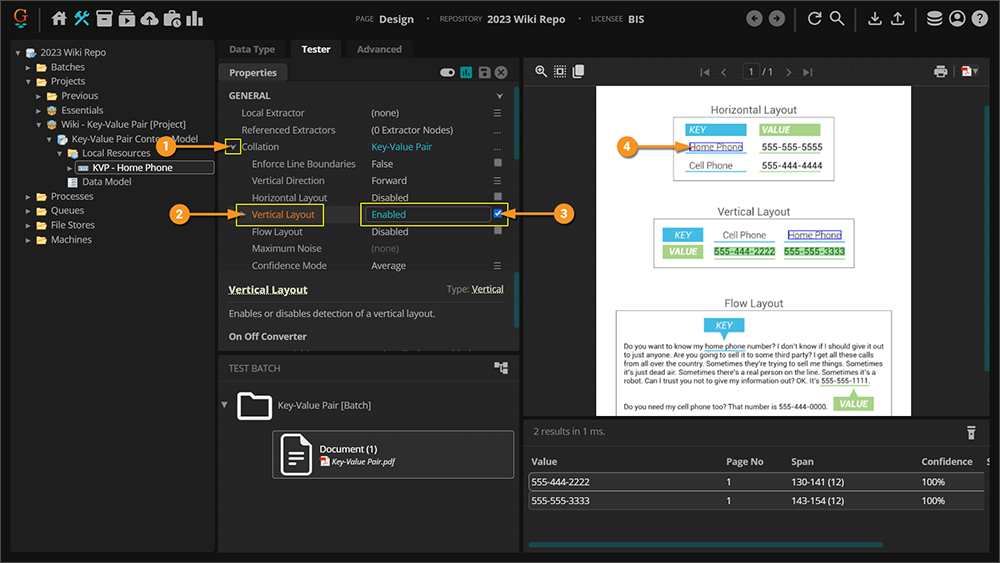Open the Home page icon

tap(59, 18)
